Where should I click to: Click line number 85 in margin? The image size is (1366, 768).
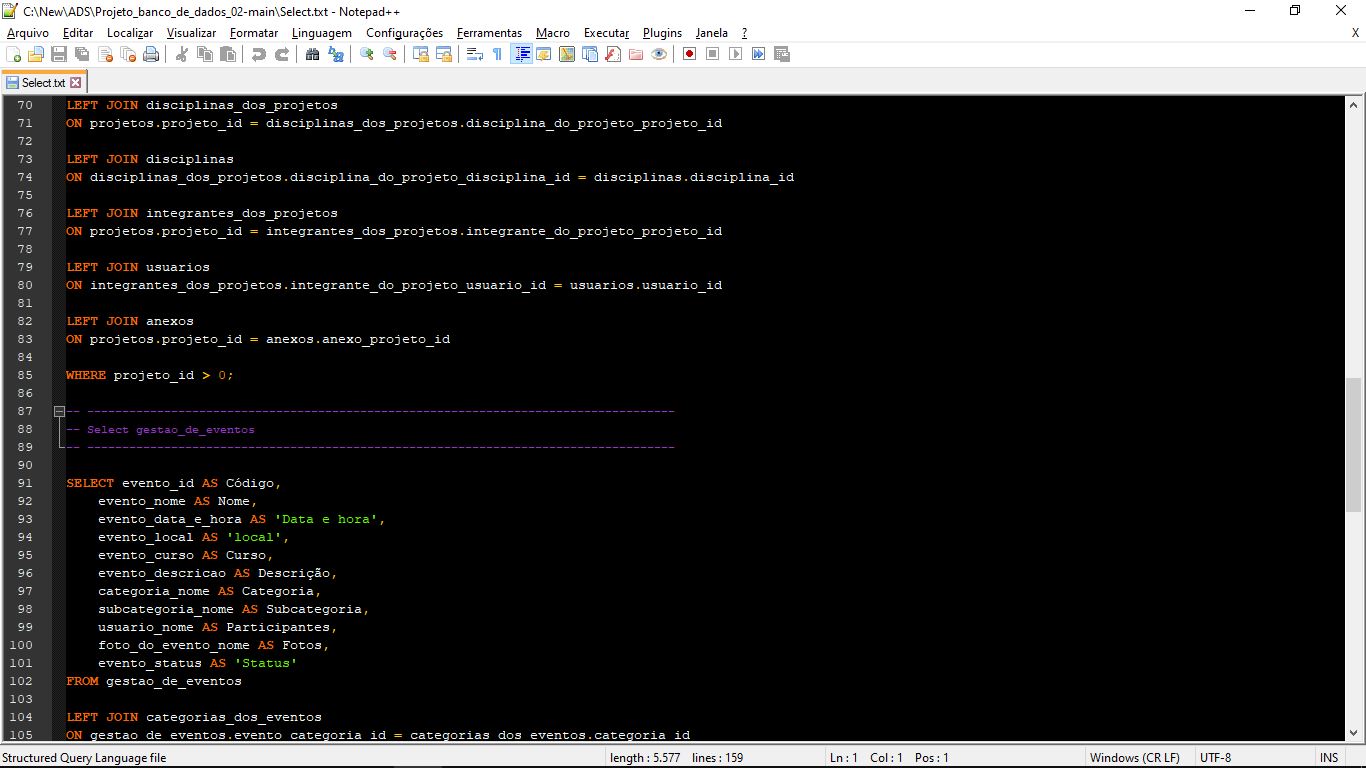click(25, 375)
